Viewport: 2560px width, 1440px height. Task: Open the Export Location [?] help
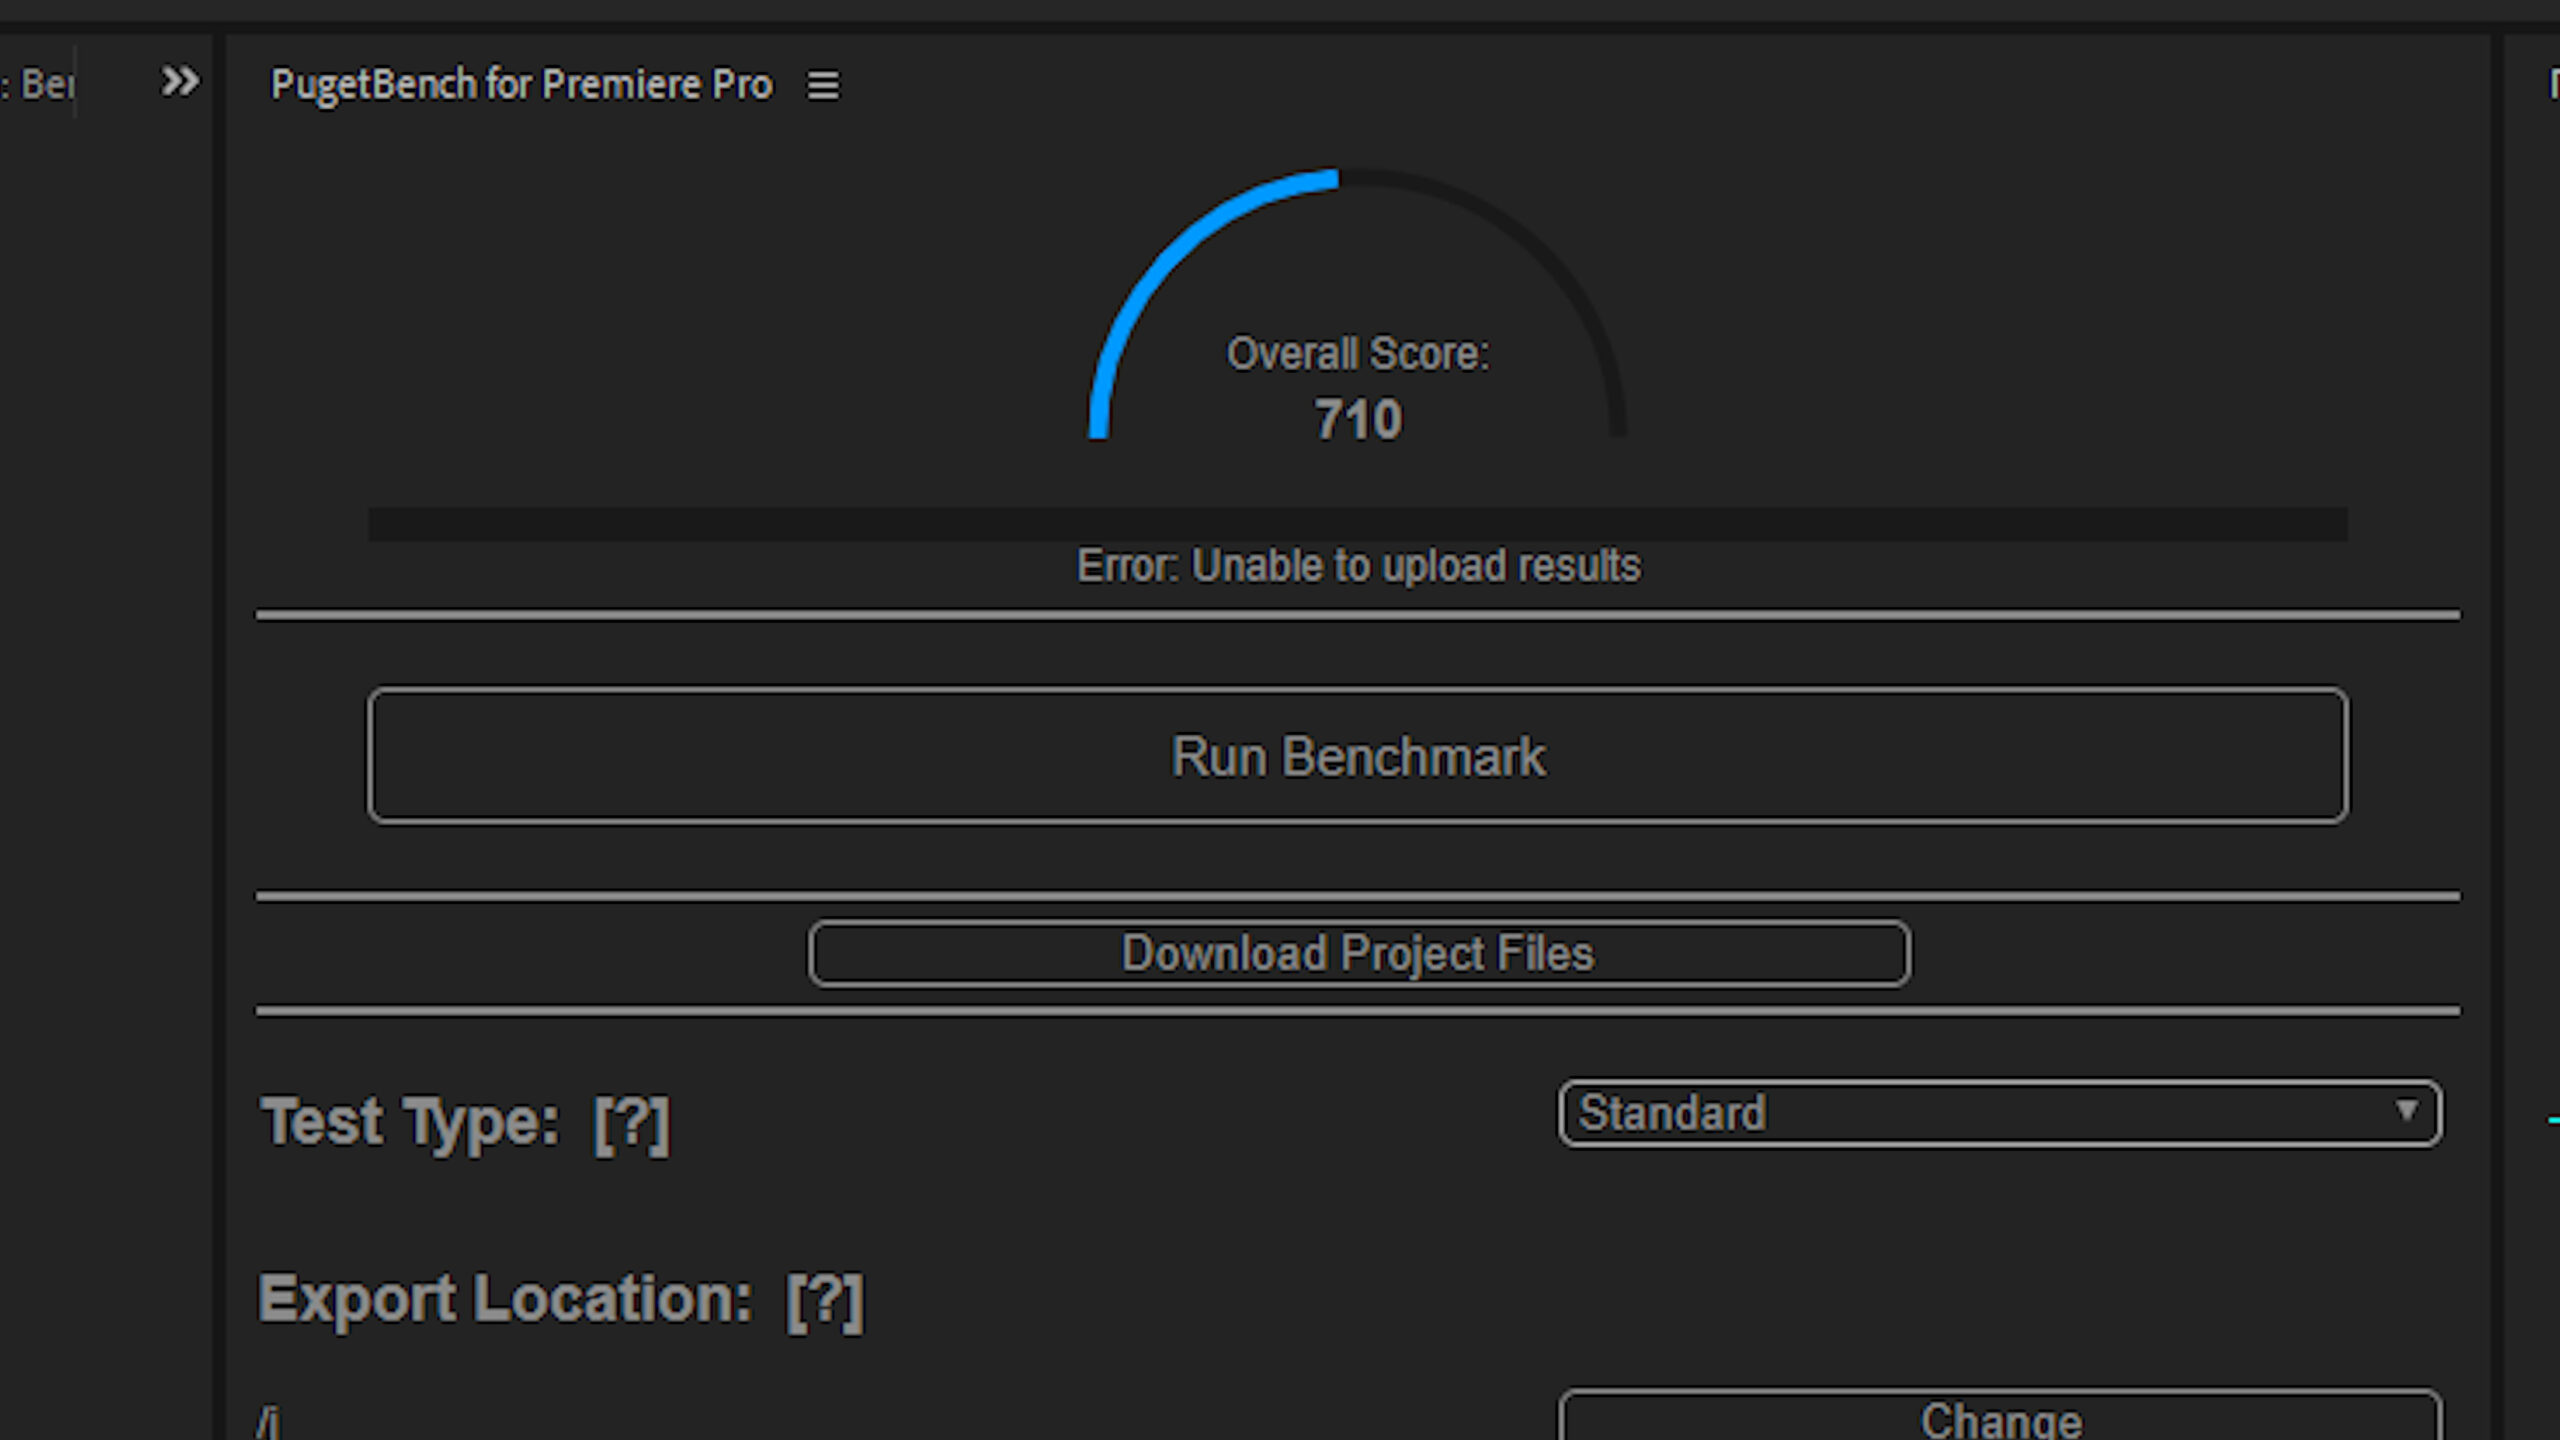tap(825, 1300)
